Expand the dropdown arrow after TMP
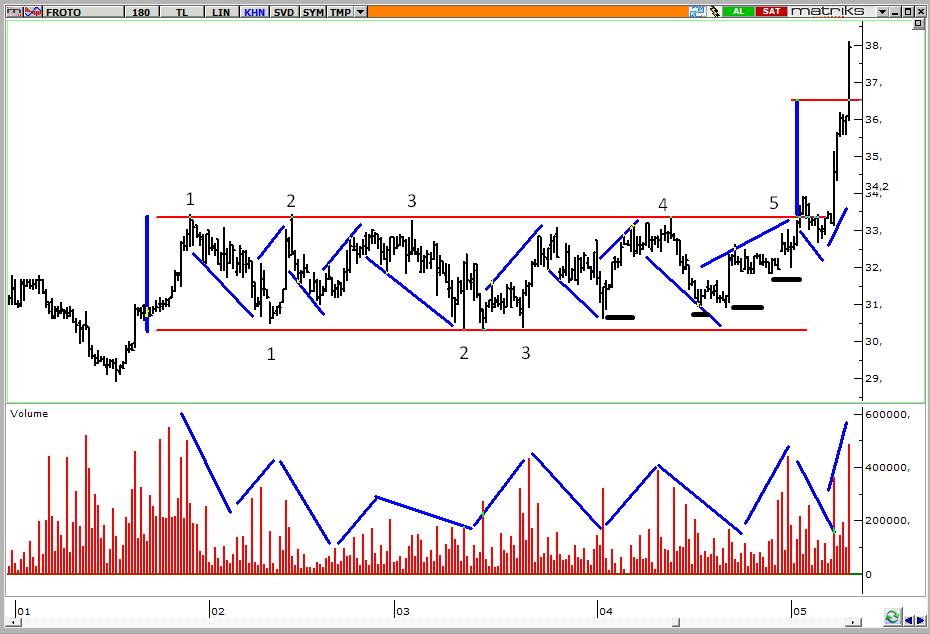930x634 pixels. pos(361,12)
